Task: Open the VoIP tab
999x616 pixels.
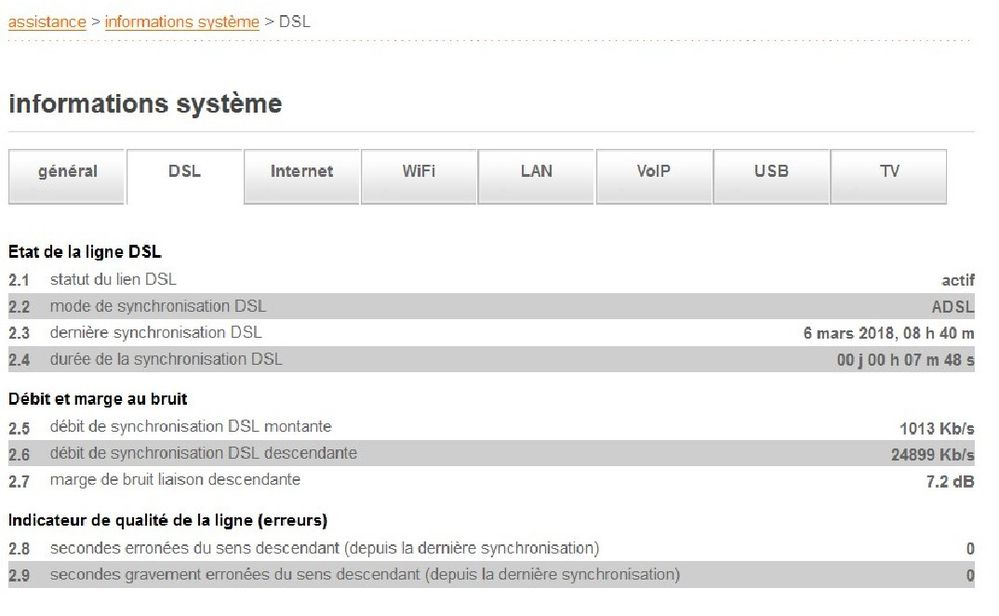Action: 654,172
